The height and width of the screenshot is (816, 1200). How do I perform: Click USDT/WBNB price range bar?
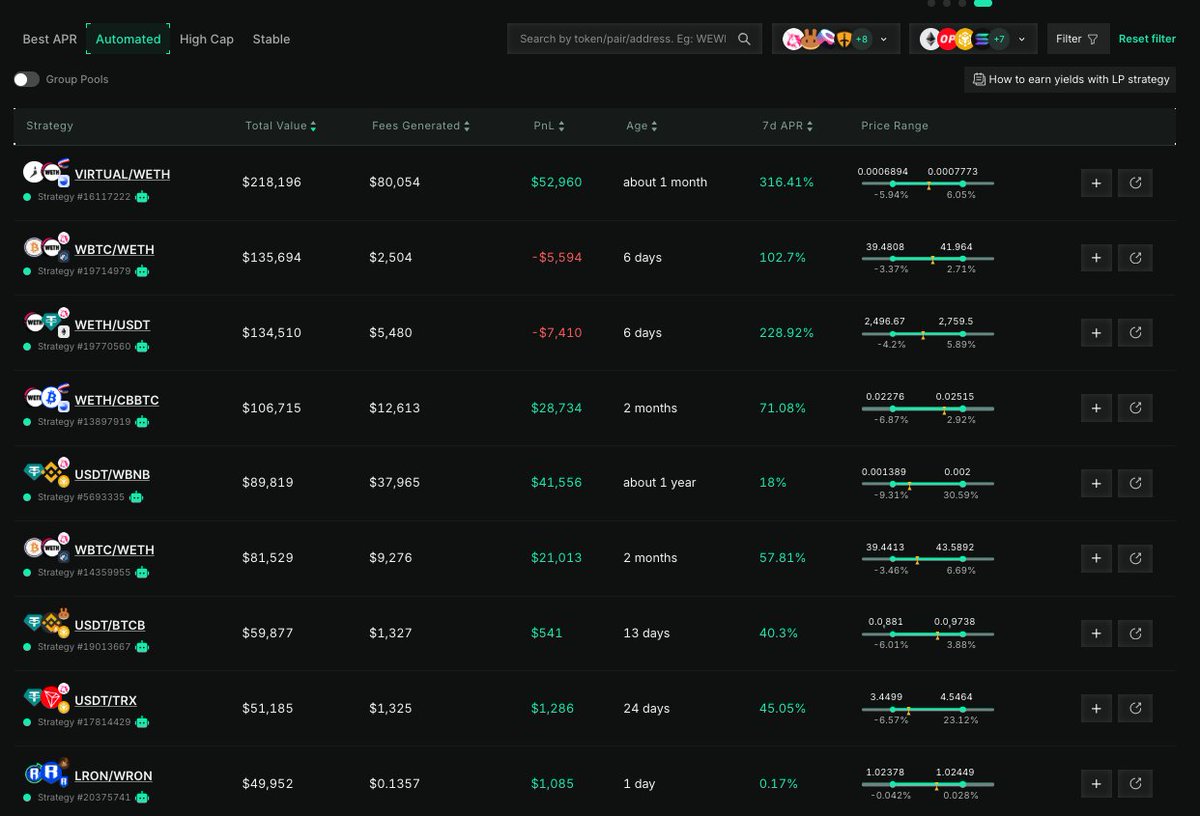[928, 483]
